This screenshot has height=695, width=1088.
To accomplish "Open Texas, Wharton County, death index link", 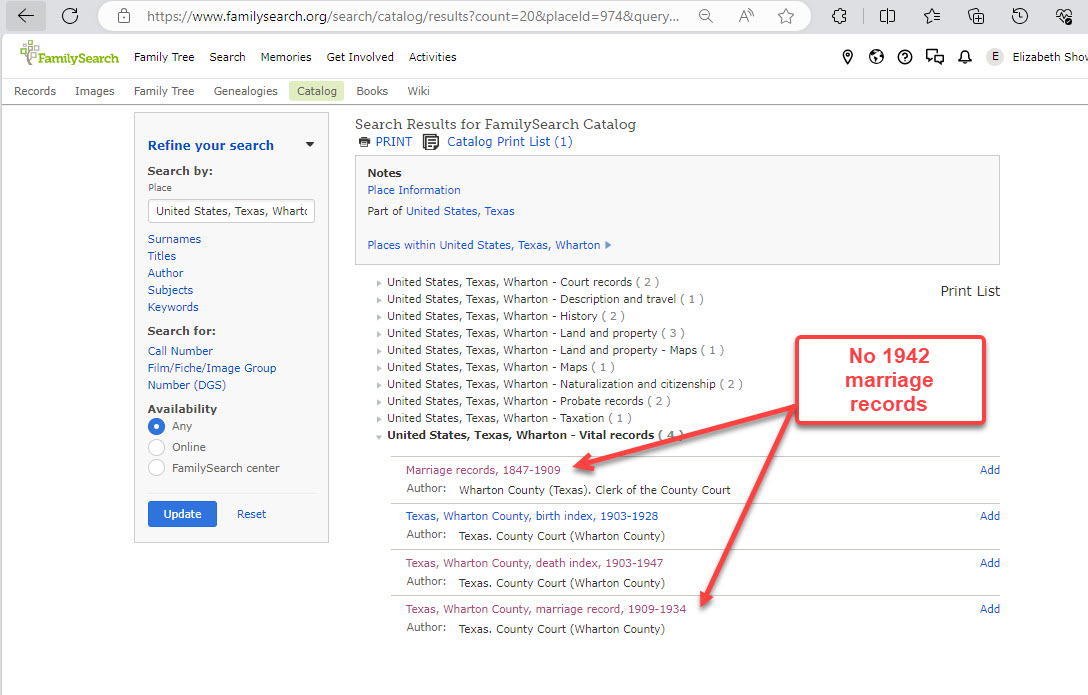I will point(534,563).
